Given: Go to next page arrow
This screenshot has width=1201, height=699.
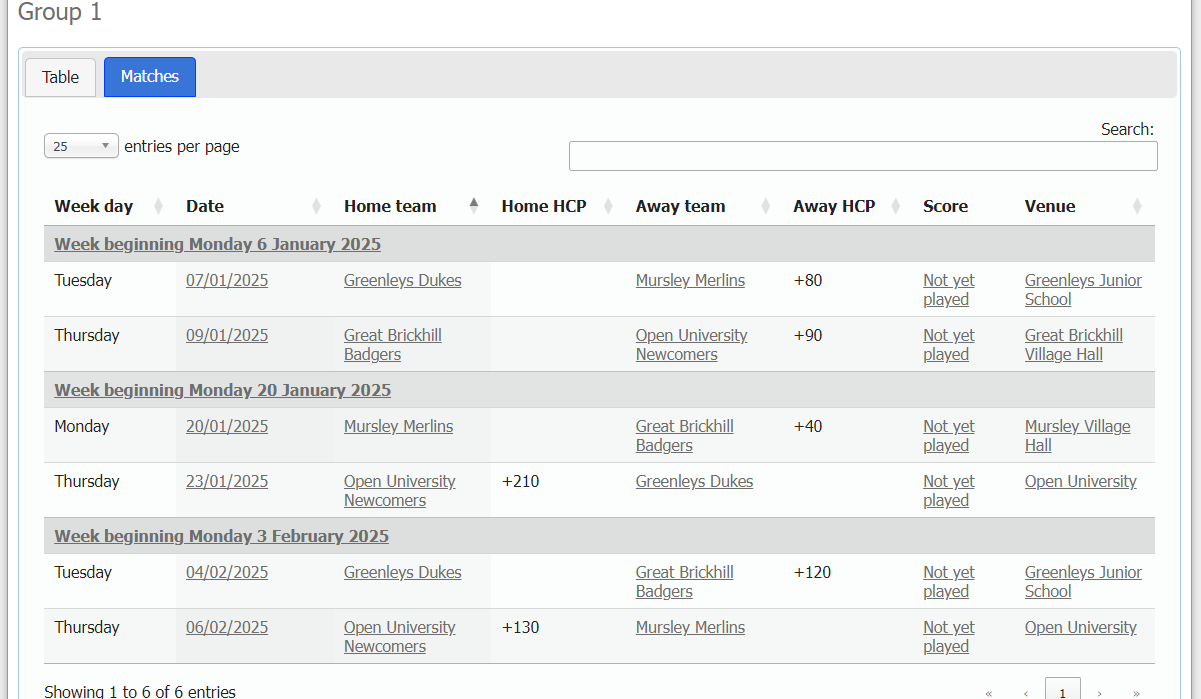Looking at the screenshot, I should [1100, 692].
